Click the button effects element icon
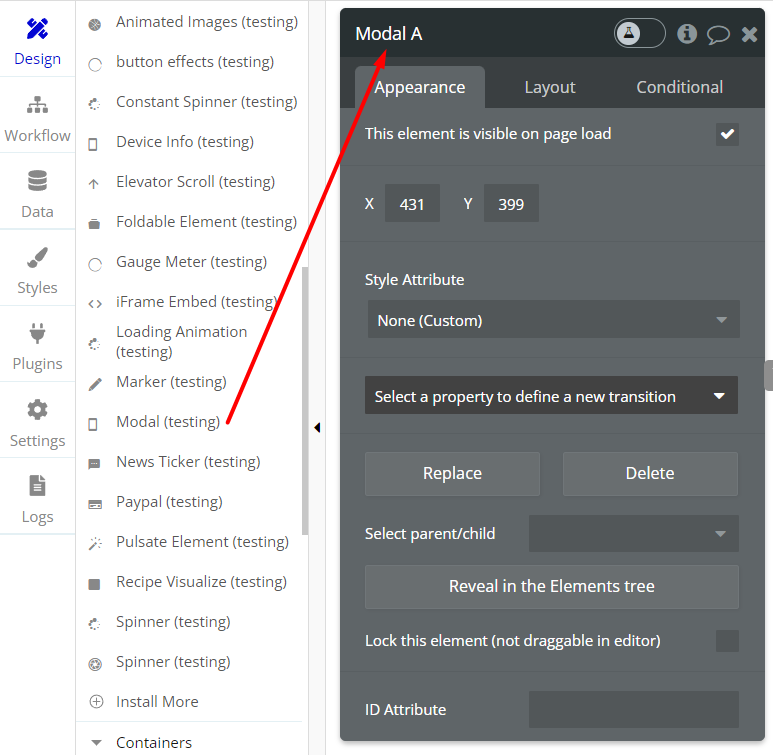Image resolution: width=773 pixels, height=755 pixels. (95, 64)
